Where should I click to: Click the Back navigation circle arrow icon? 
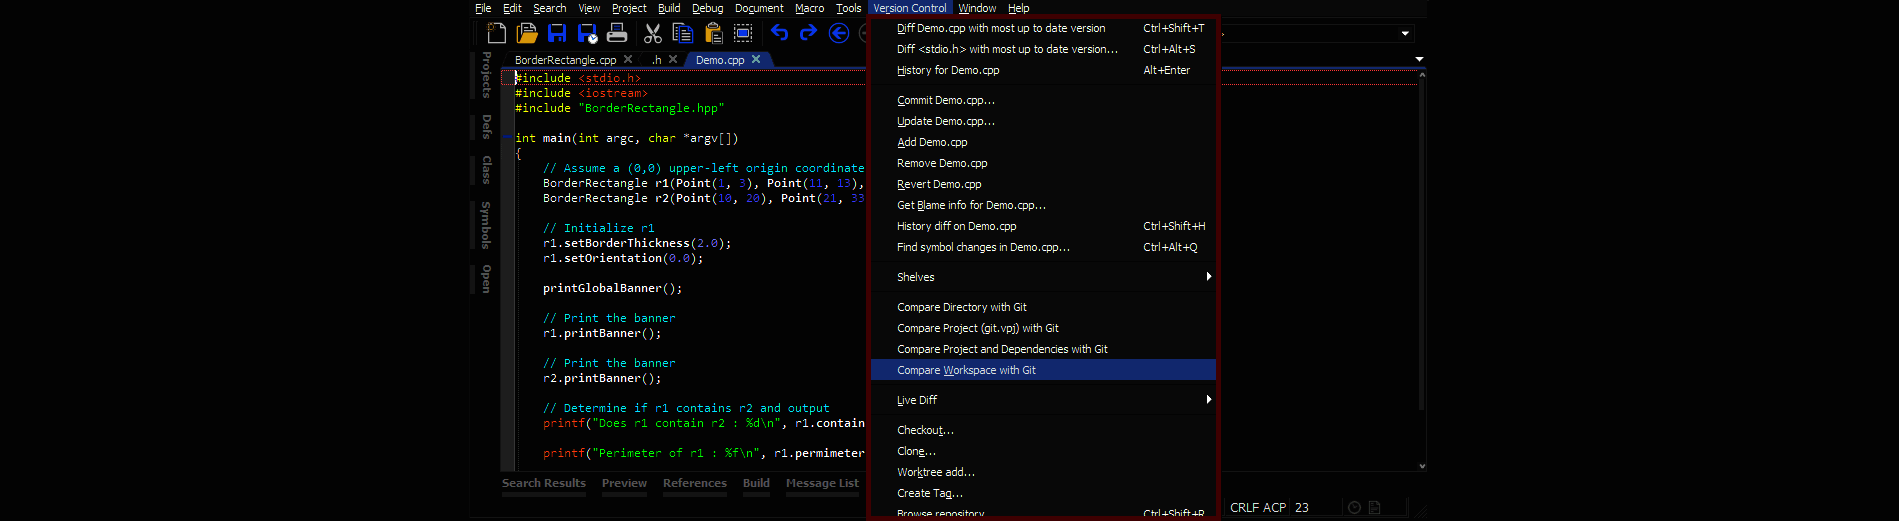click(x=839, y=33)
